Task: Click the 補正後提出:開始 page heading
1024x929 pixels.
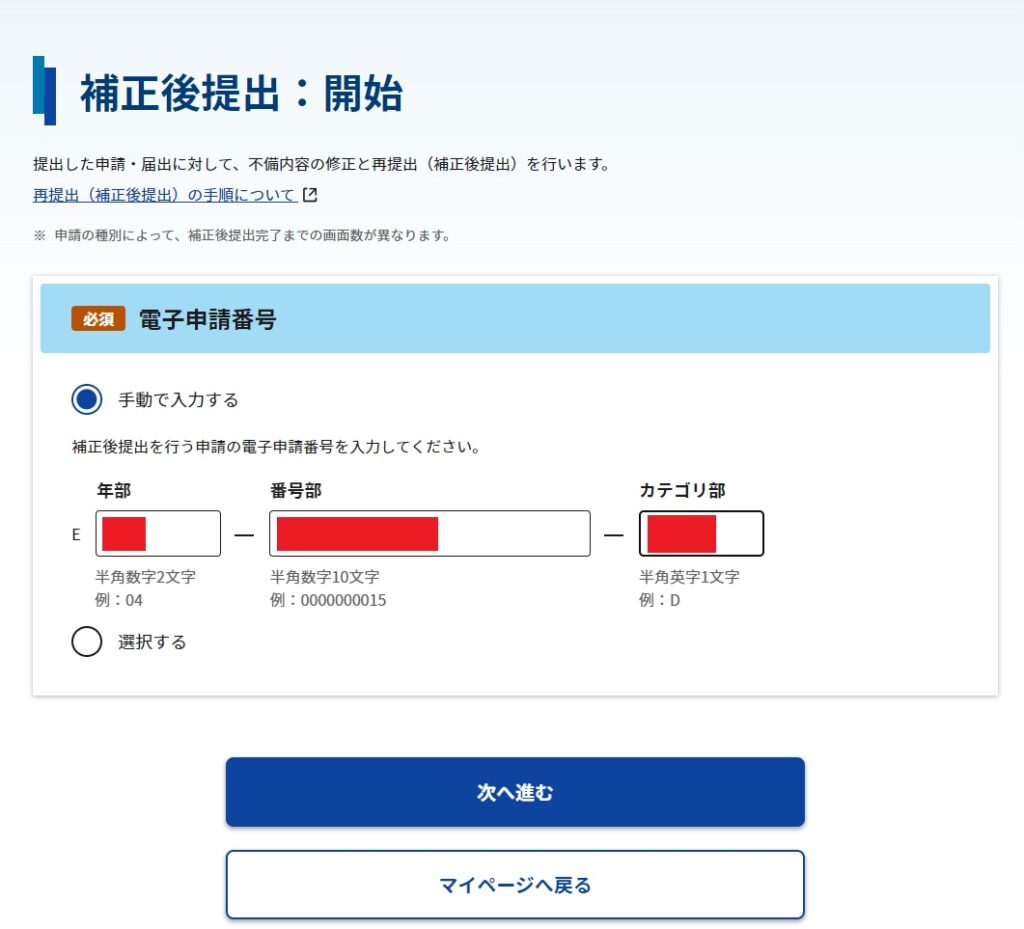Action: pos(241,94)
